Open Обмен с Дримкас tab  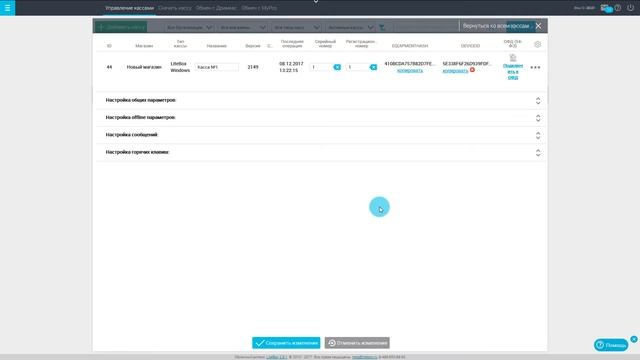click(216, 8)
